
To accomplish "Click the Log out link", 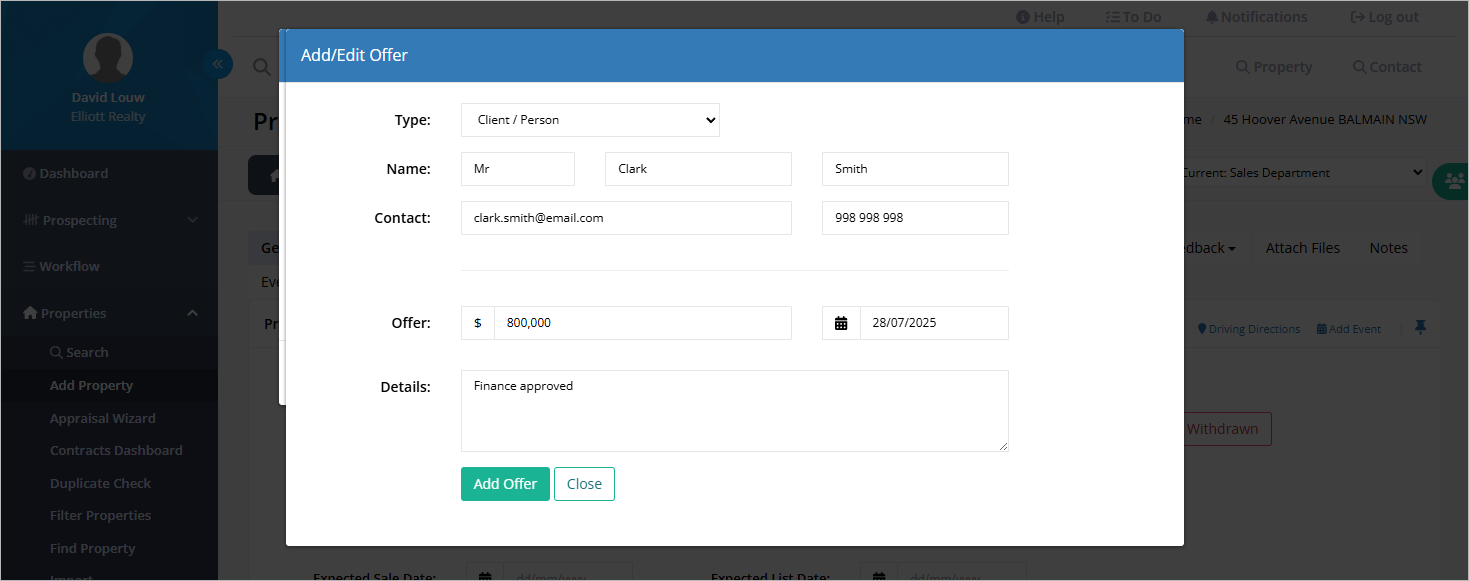I will [1384, 17].
